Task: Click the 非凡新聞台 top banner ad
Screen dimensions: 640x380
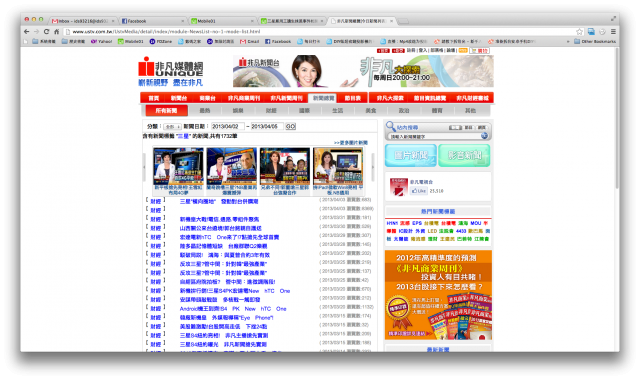Action: click(x=363, y=71)
